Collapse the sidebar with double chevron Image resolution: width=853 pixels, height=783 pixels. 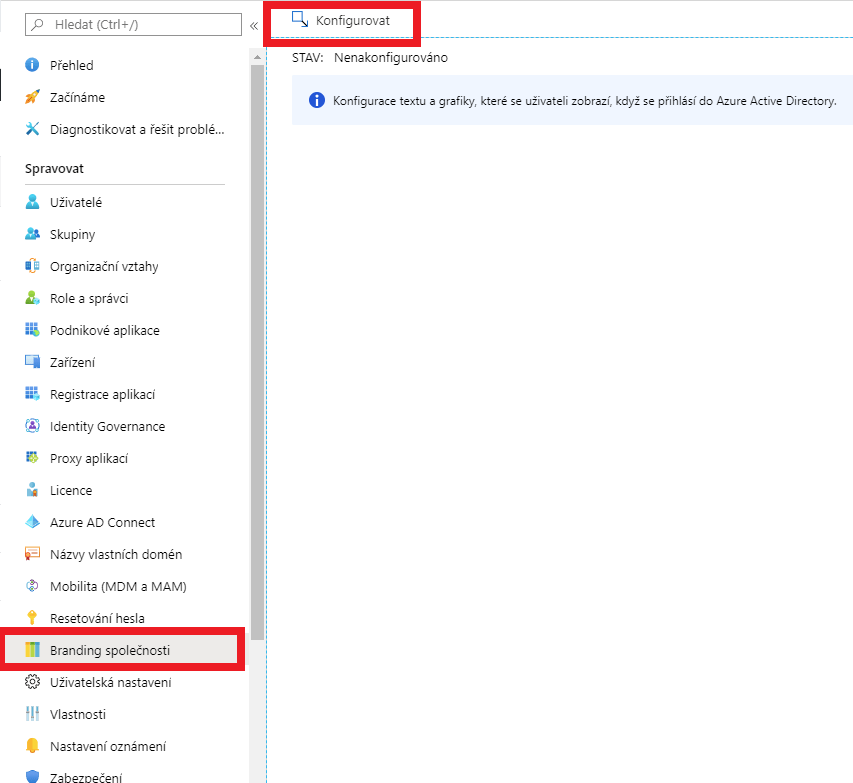254,25
